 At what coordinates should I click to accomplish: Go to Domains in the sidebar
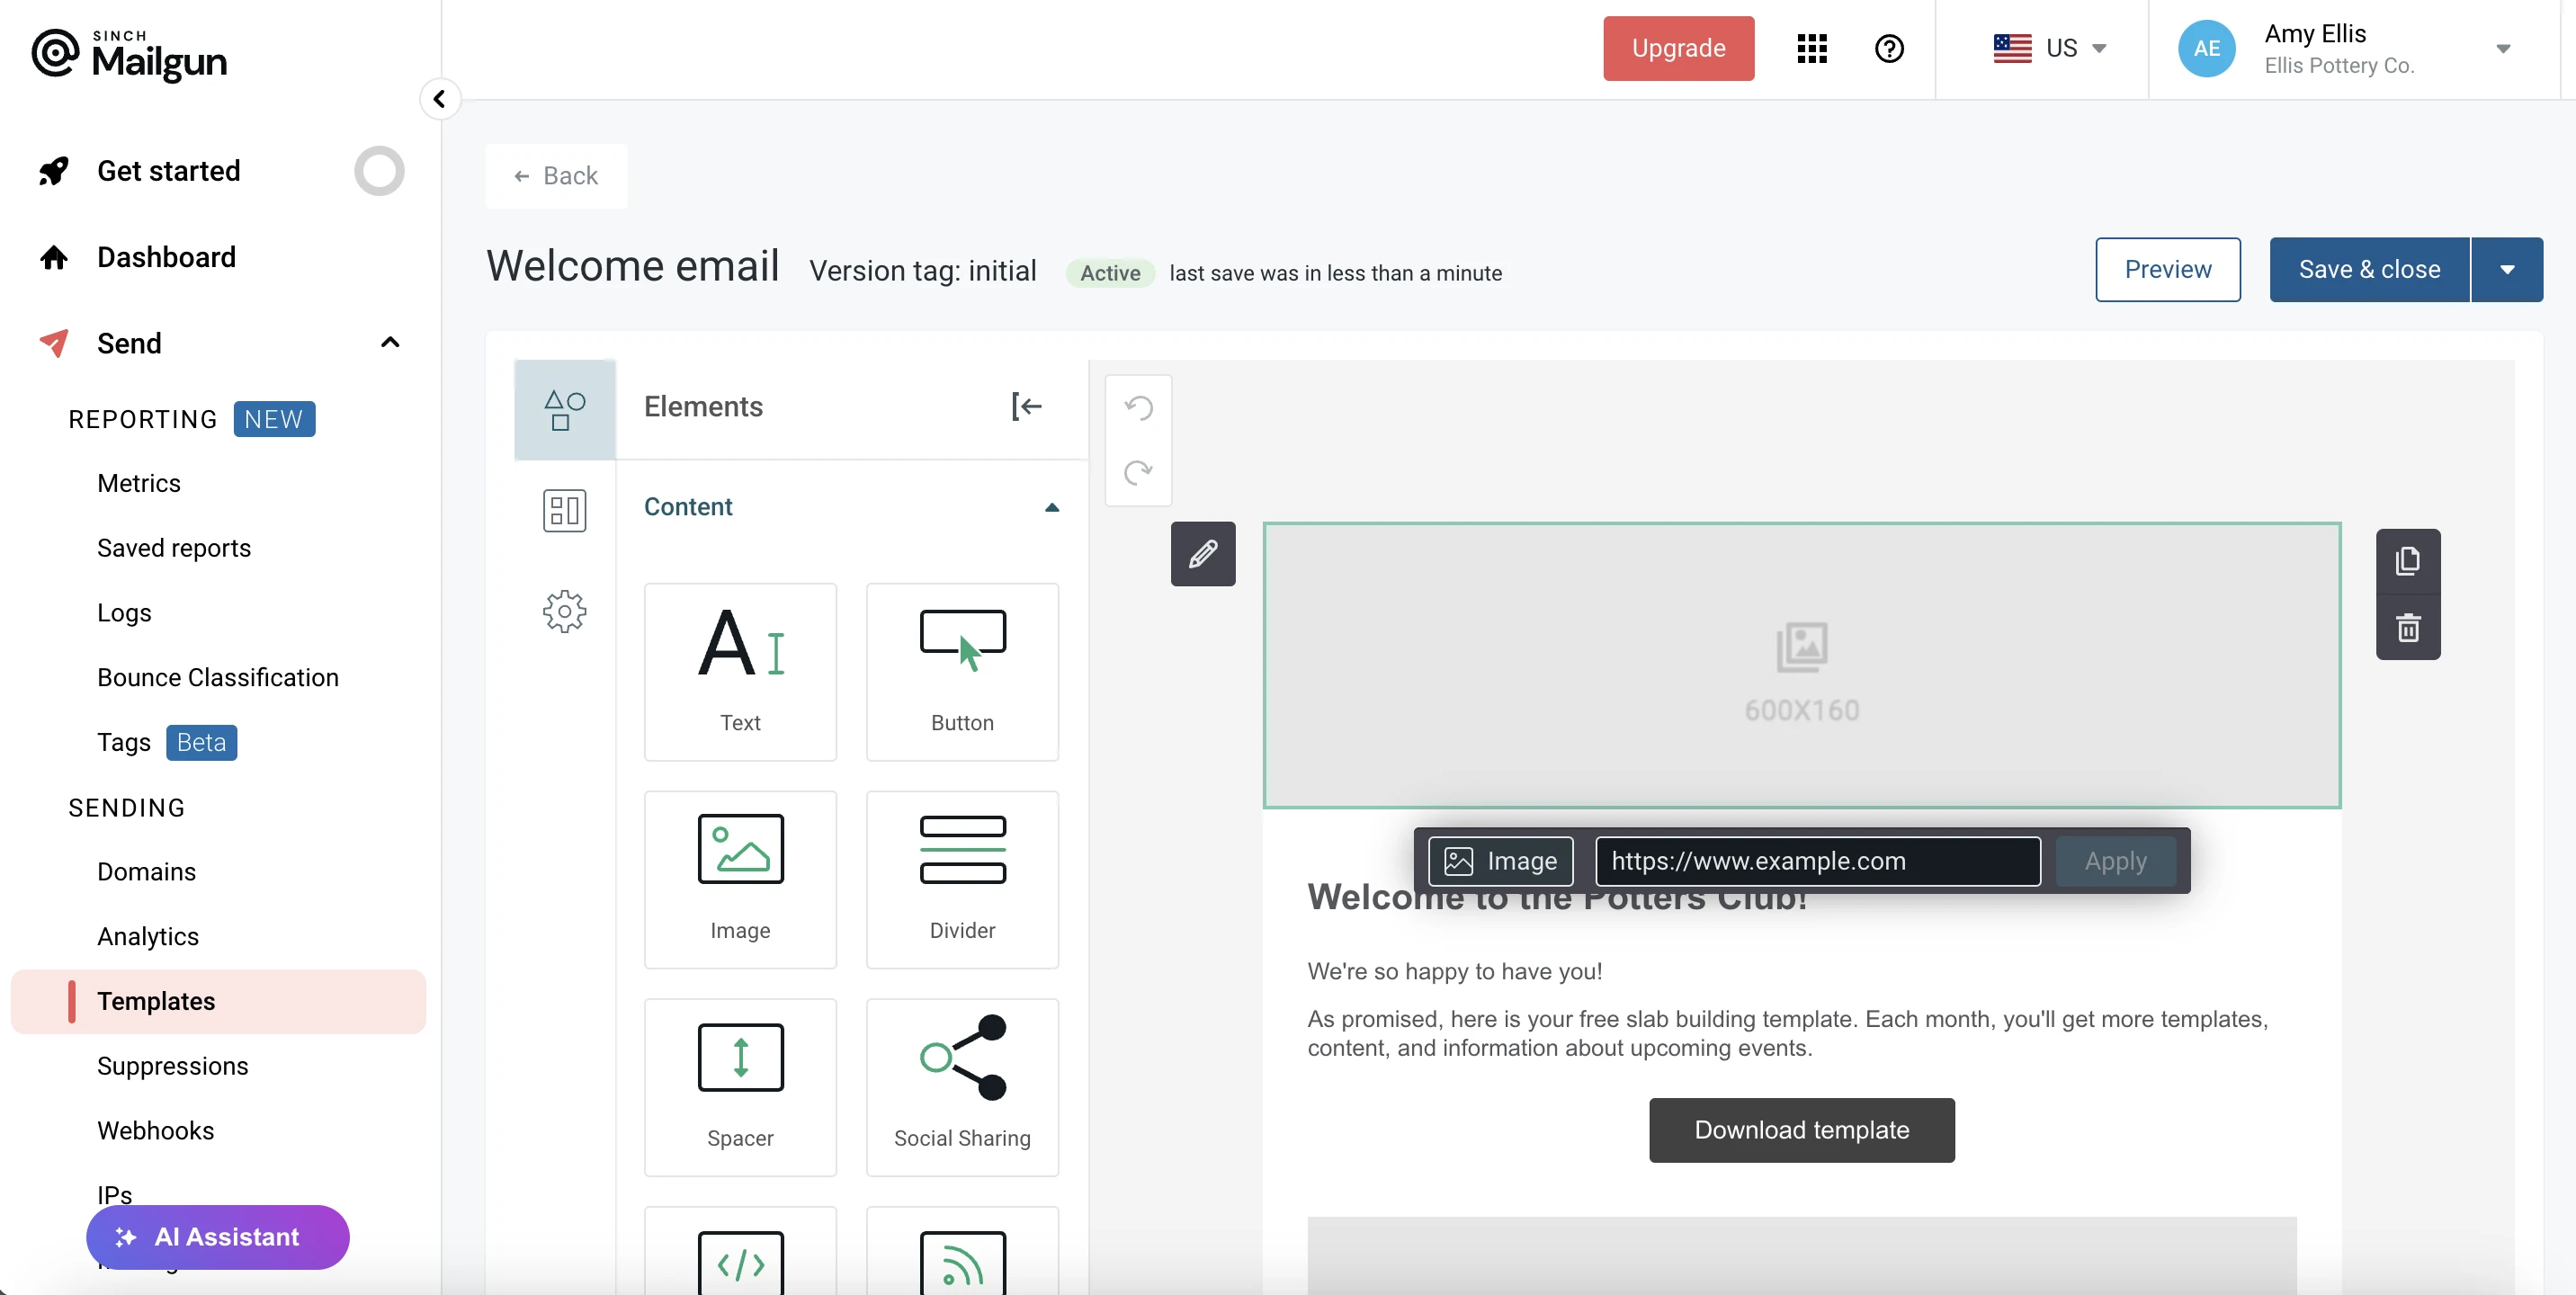coord(146,871)
